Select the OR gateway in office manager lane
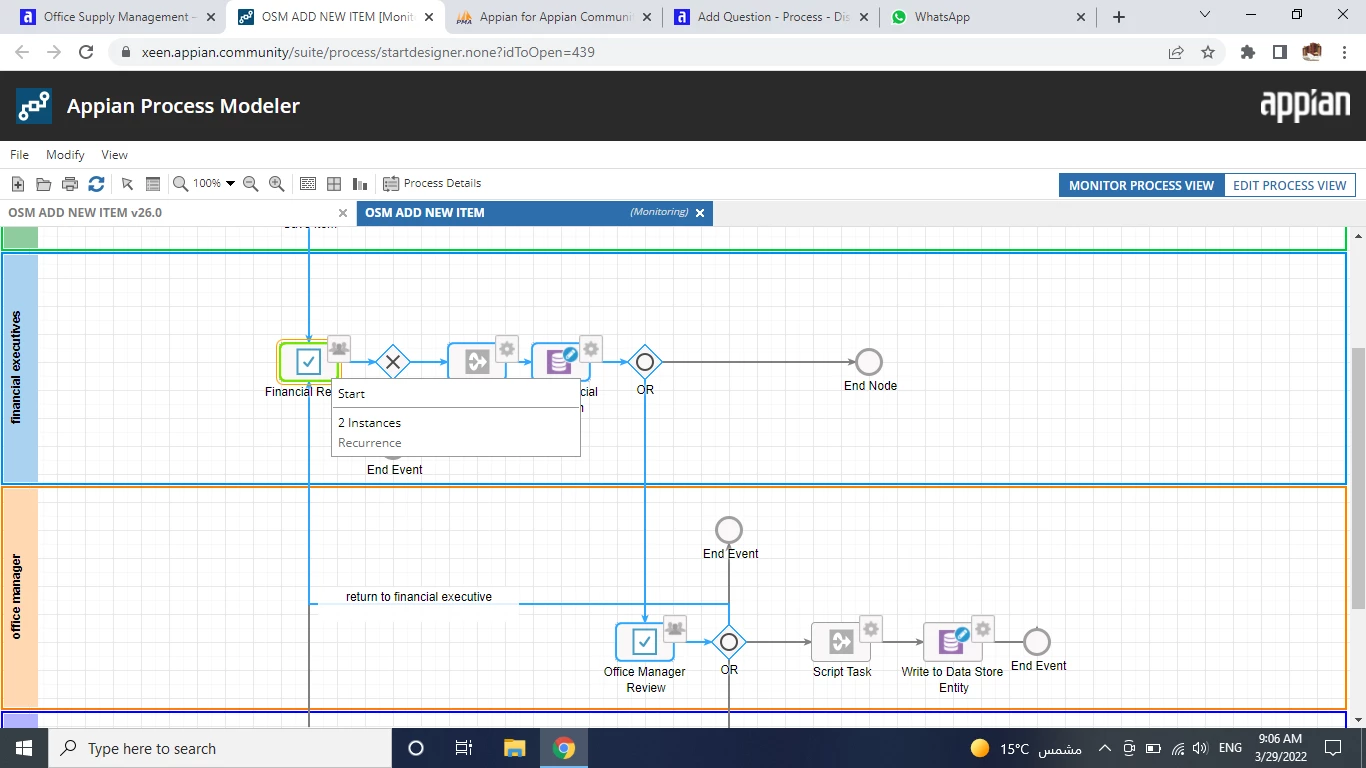The height and width of the screenshot is (768, 1366). click(x=729, y=642)
